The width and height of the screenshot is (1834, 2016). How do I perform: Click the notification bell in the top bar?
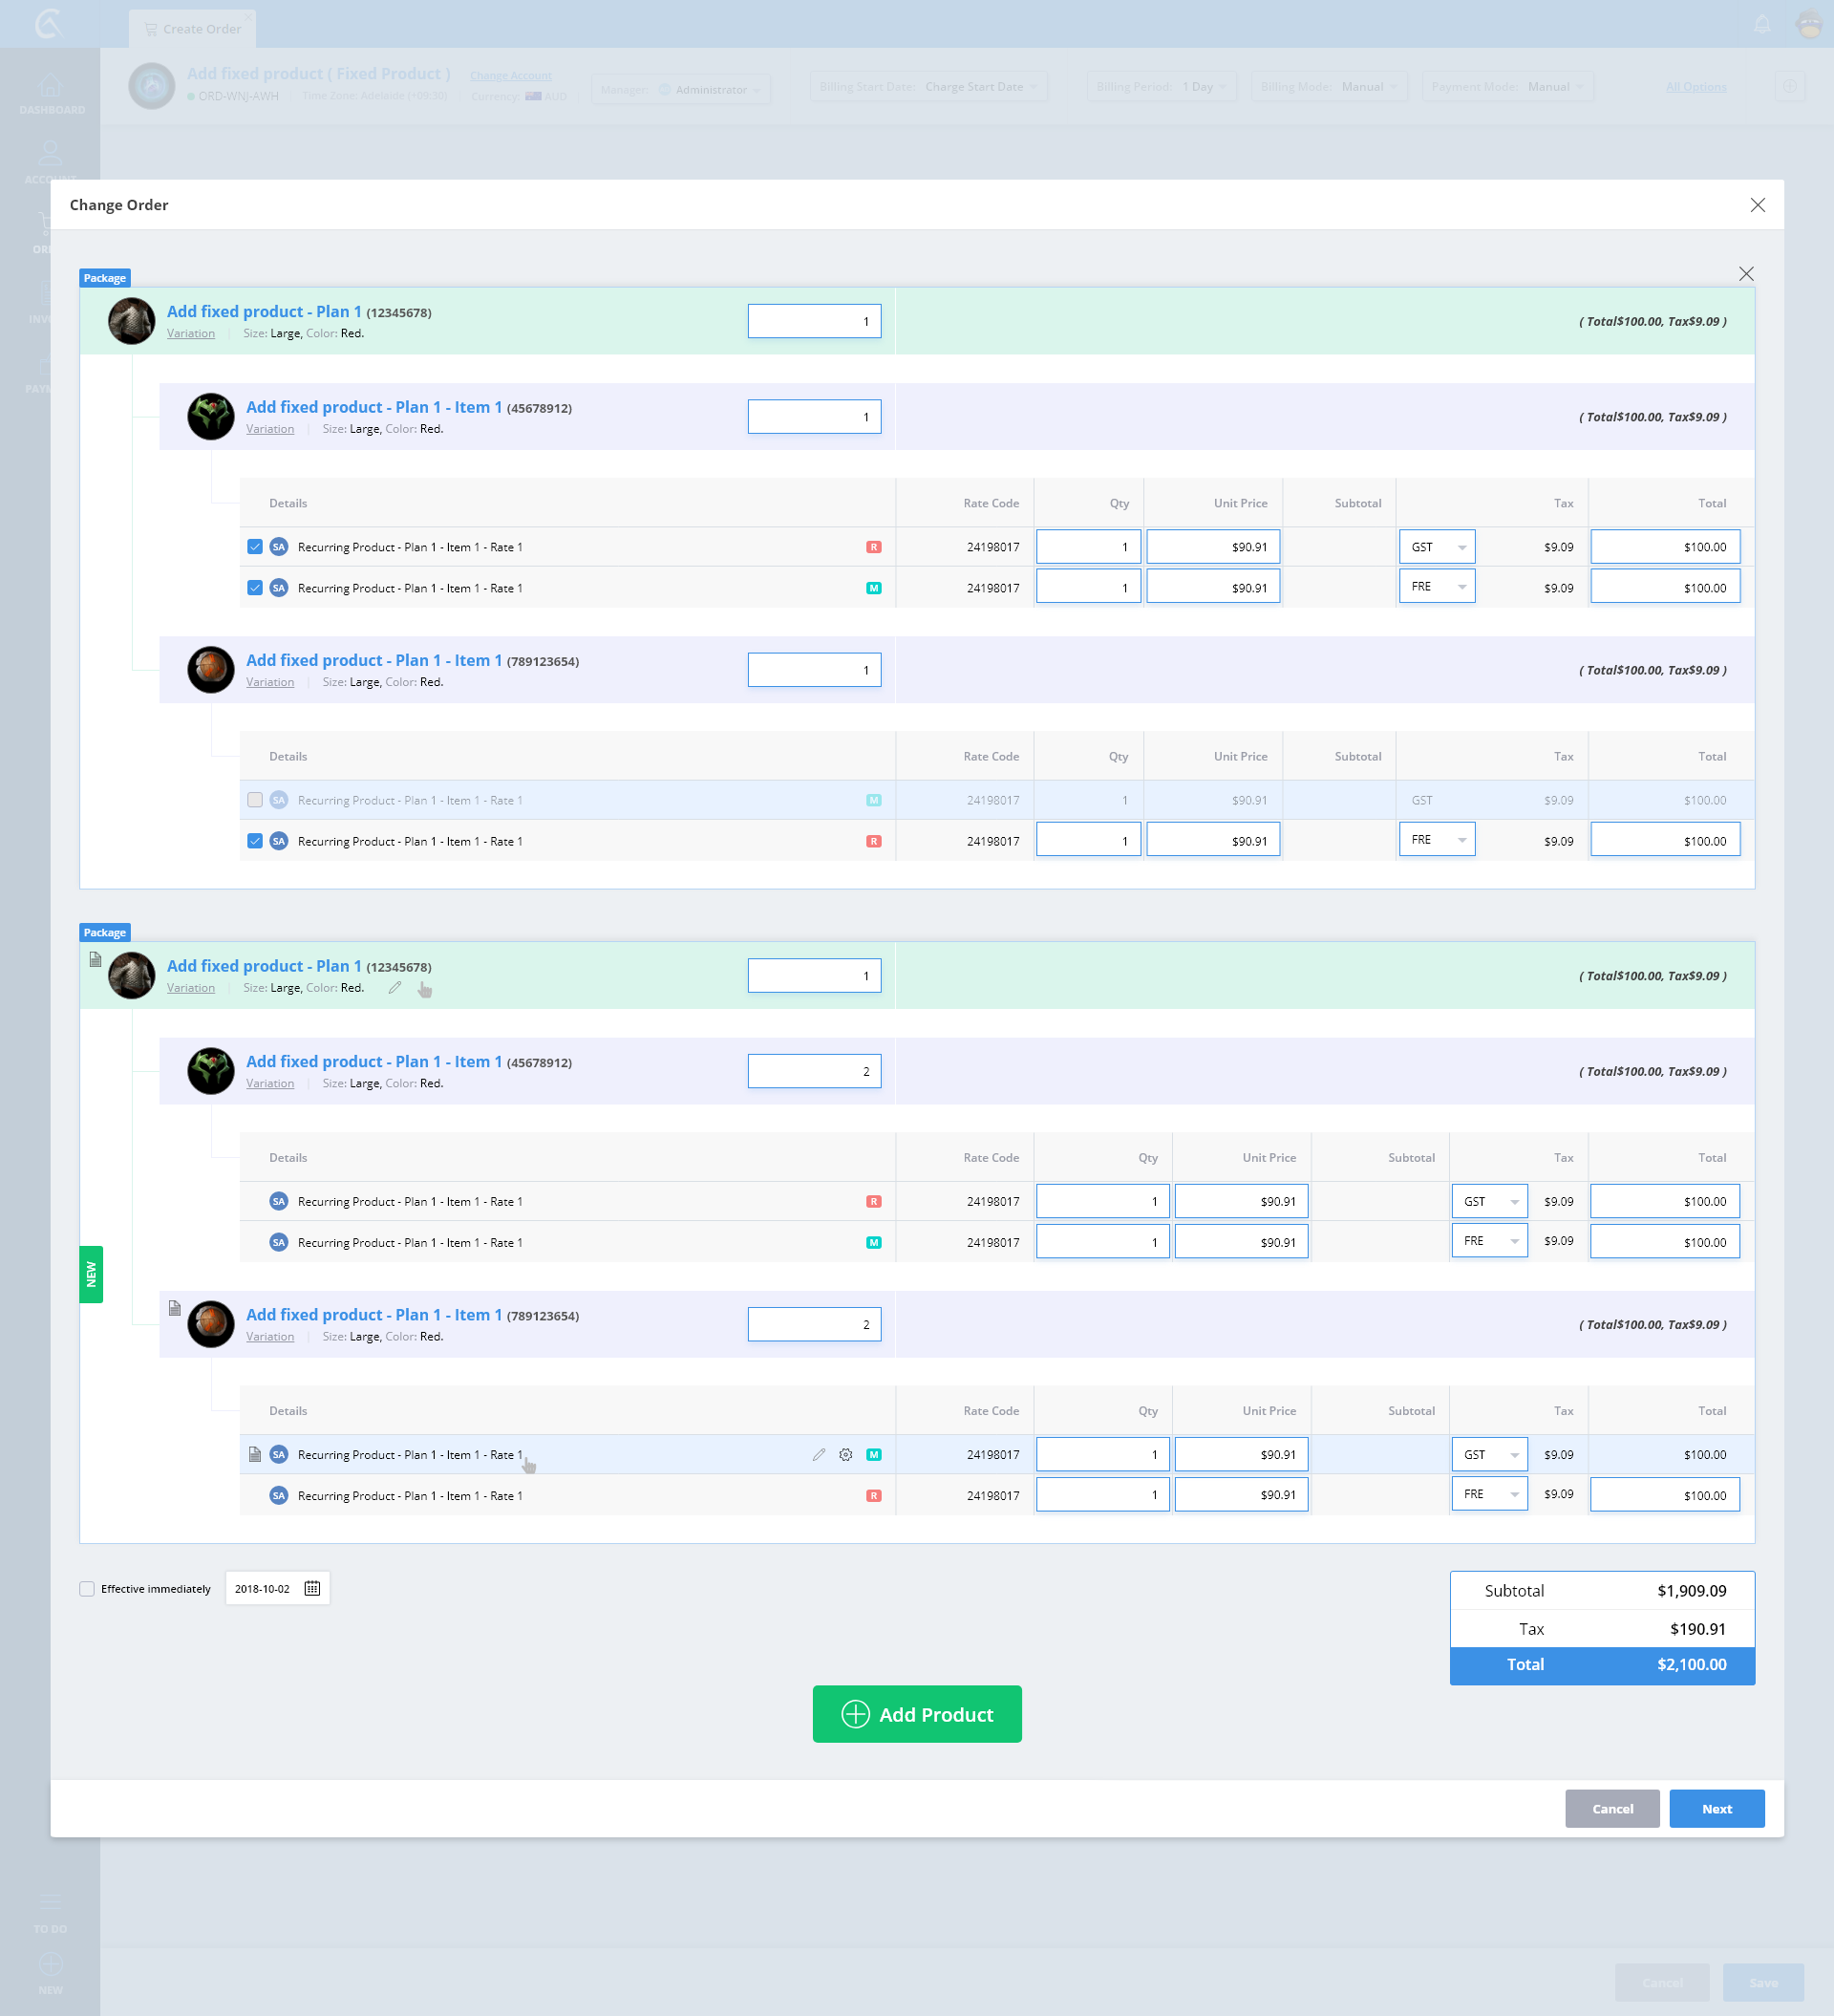click(x=1762, y=25)
